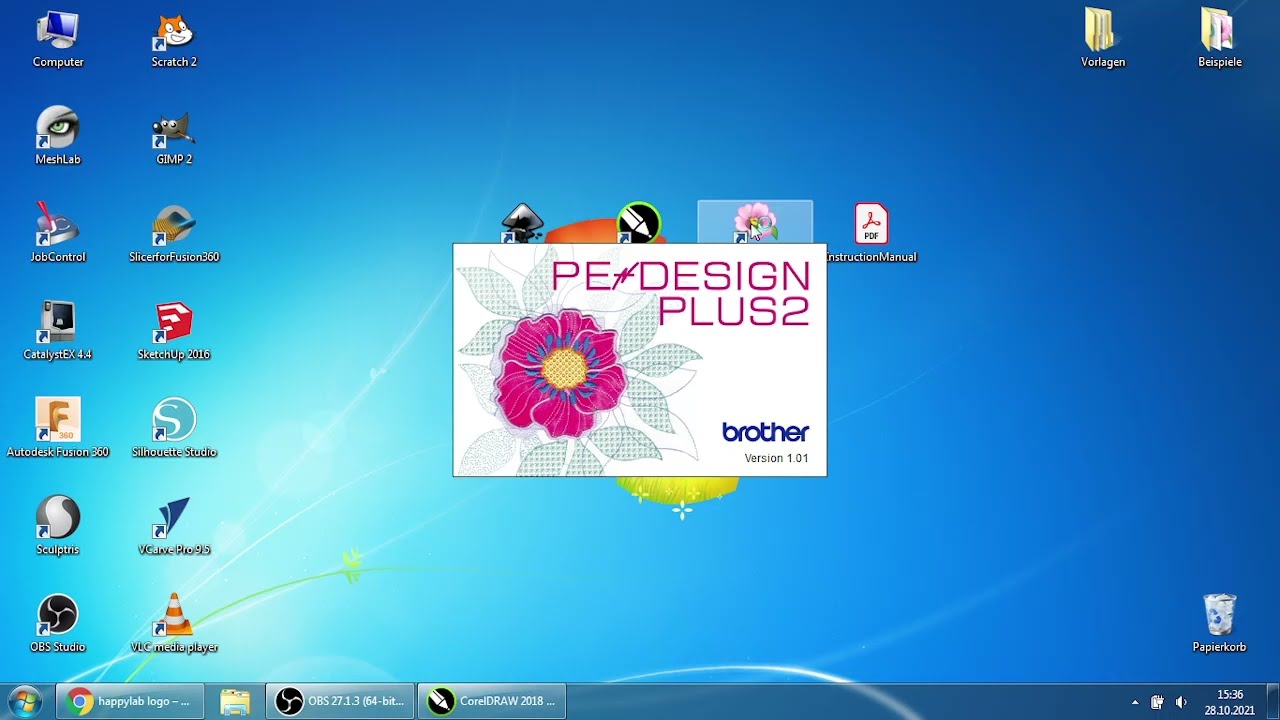
Task: Open the Computer desktop icon
Action: 58,40
